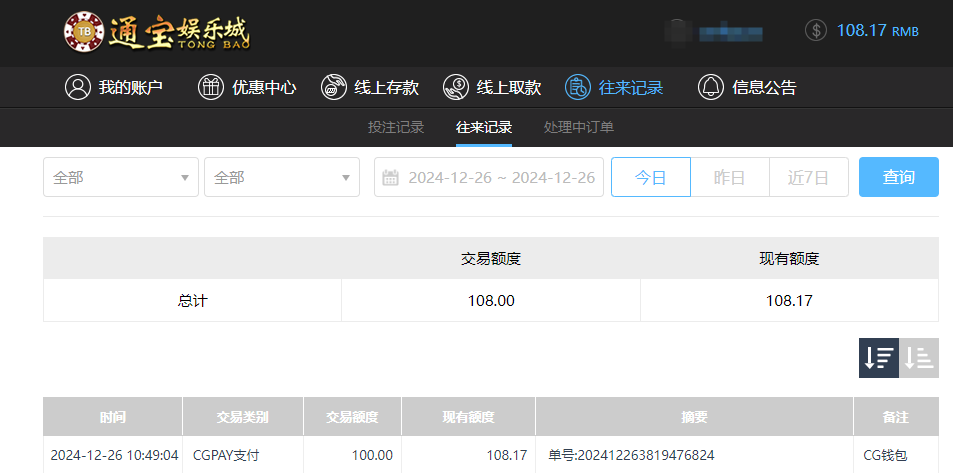Viewport: 953px width, 473px height.
Task: Click the blurred username in the header
Action: [730, 33]
